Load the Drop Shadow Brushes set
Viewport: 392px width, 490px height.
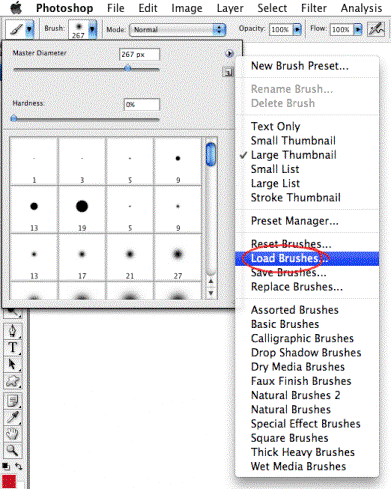[x=307, y=353]
